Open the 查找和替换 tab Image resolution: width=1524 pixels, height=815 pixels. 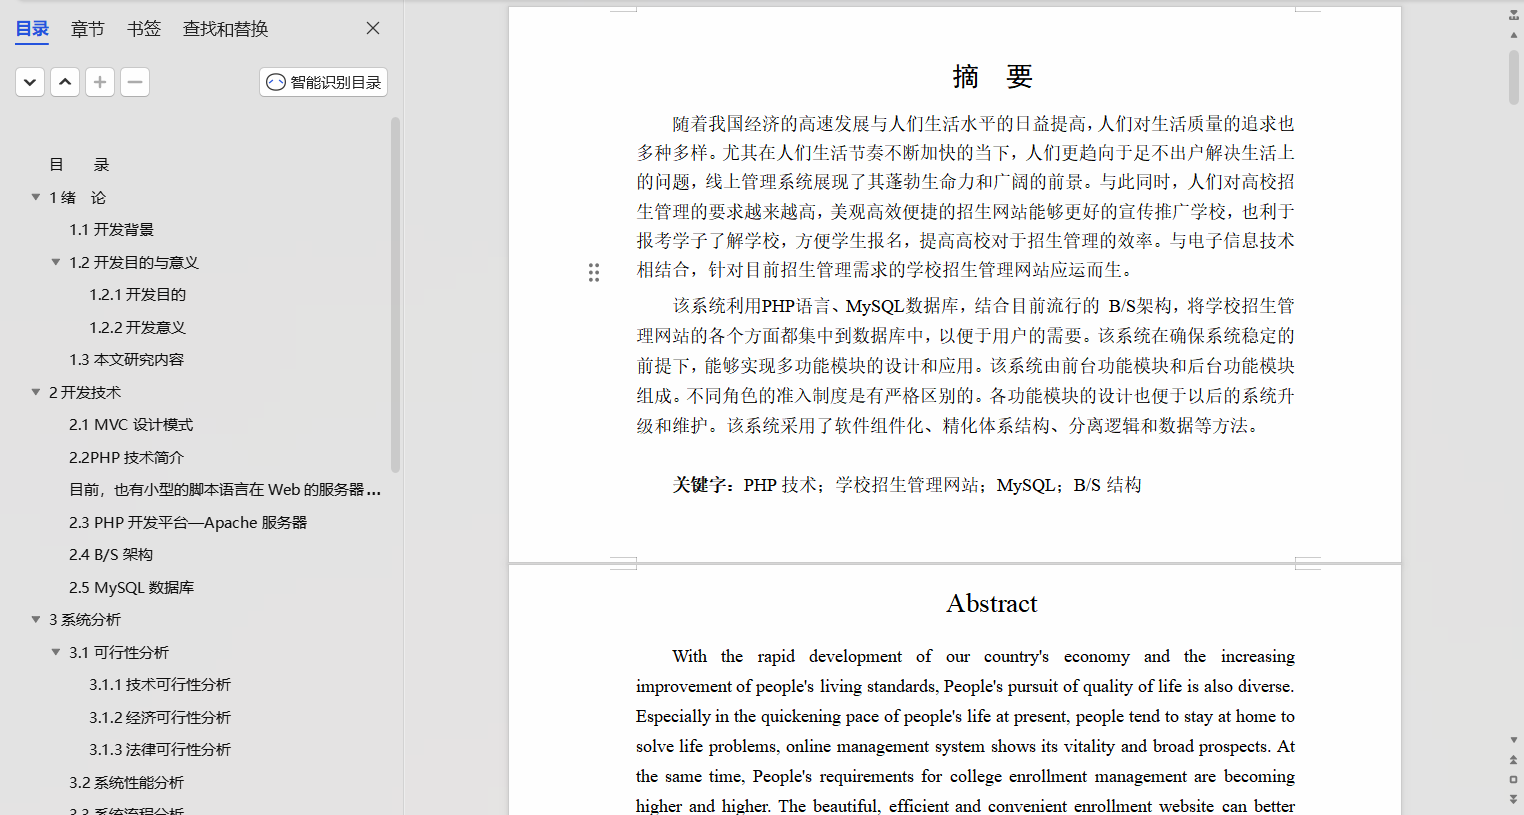225,29
